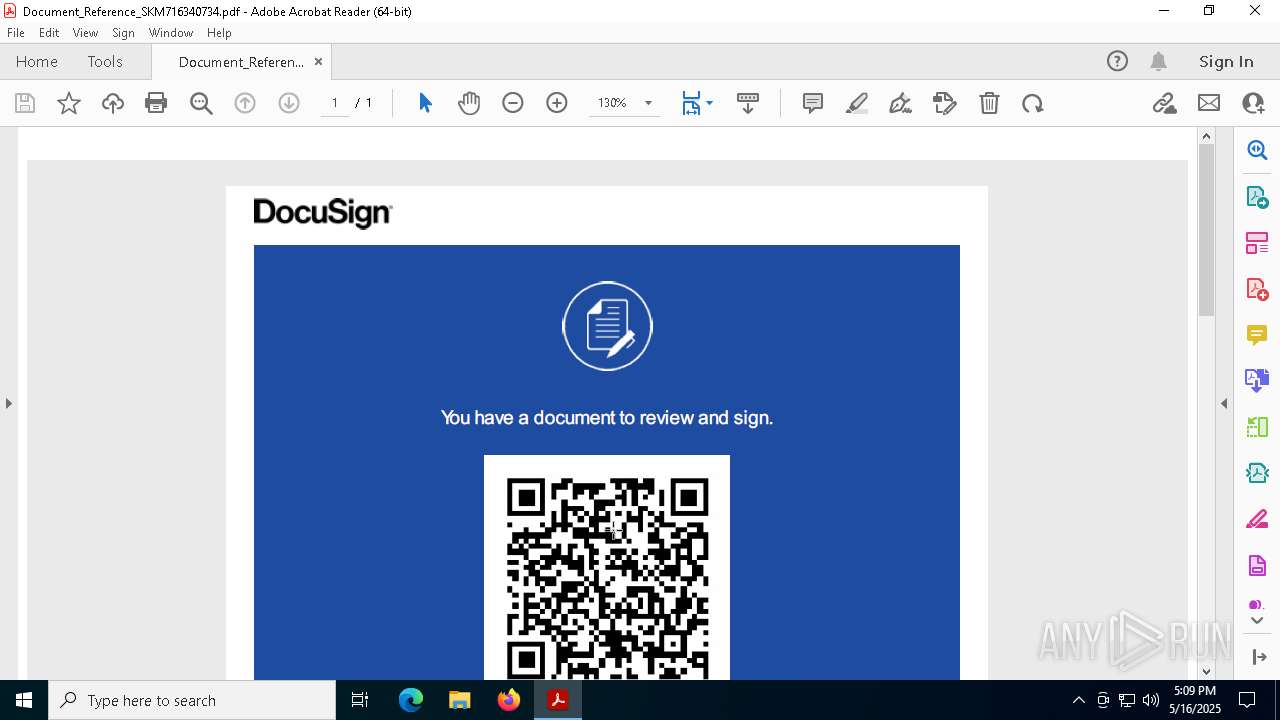This screenshot has width=1280, height=720.
Task: Open Comment tool in right pane
Action: [x=1257, y=335]
